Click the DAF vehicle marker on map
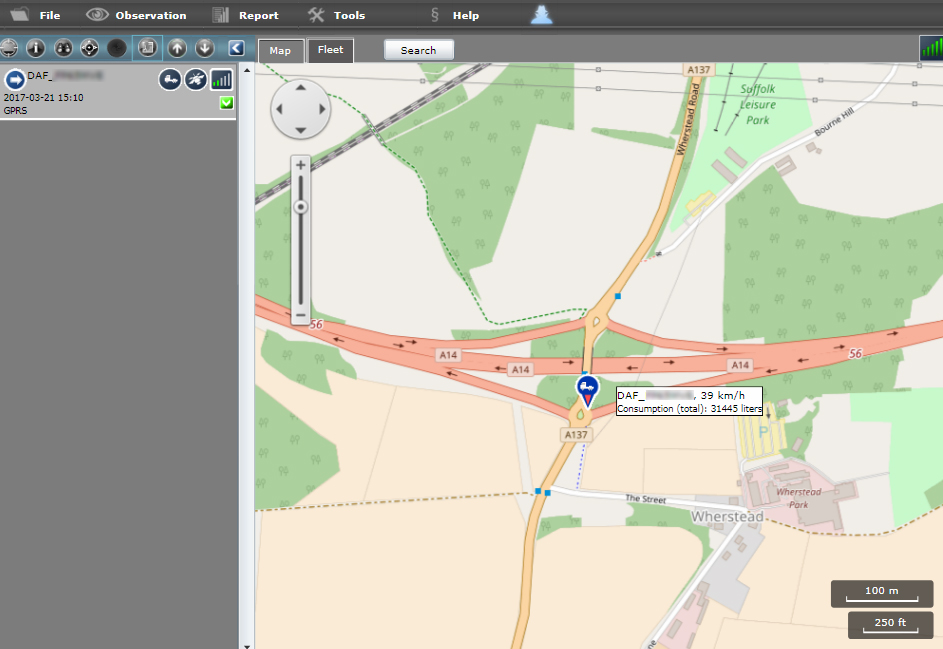The width and height of the screenshot is (943, 649). coord(586,389)
